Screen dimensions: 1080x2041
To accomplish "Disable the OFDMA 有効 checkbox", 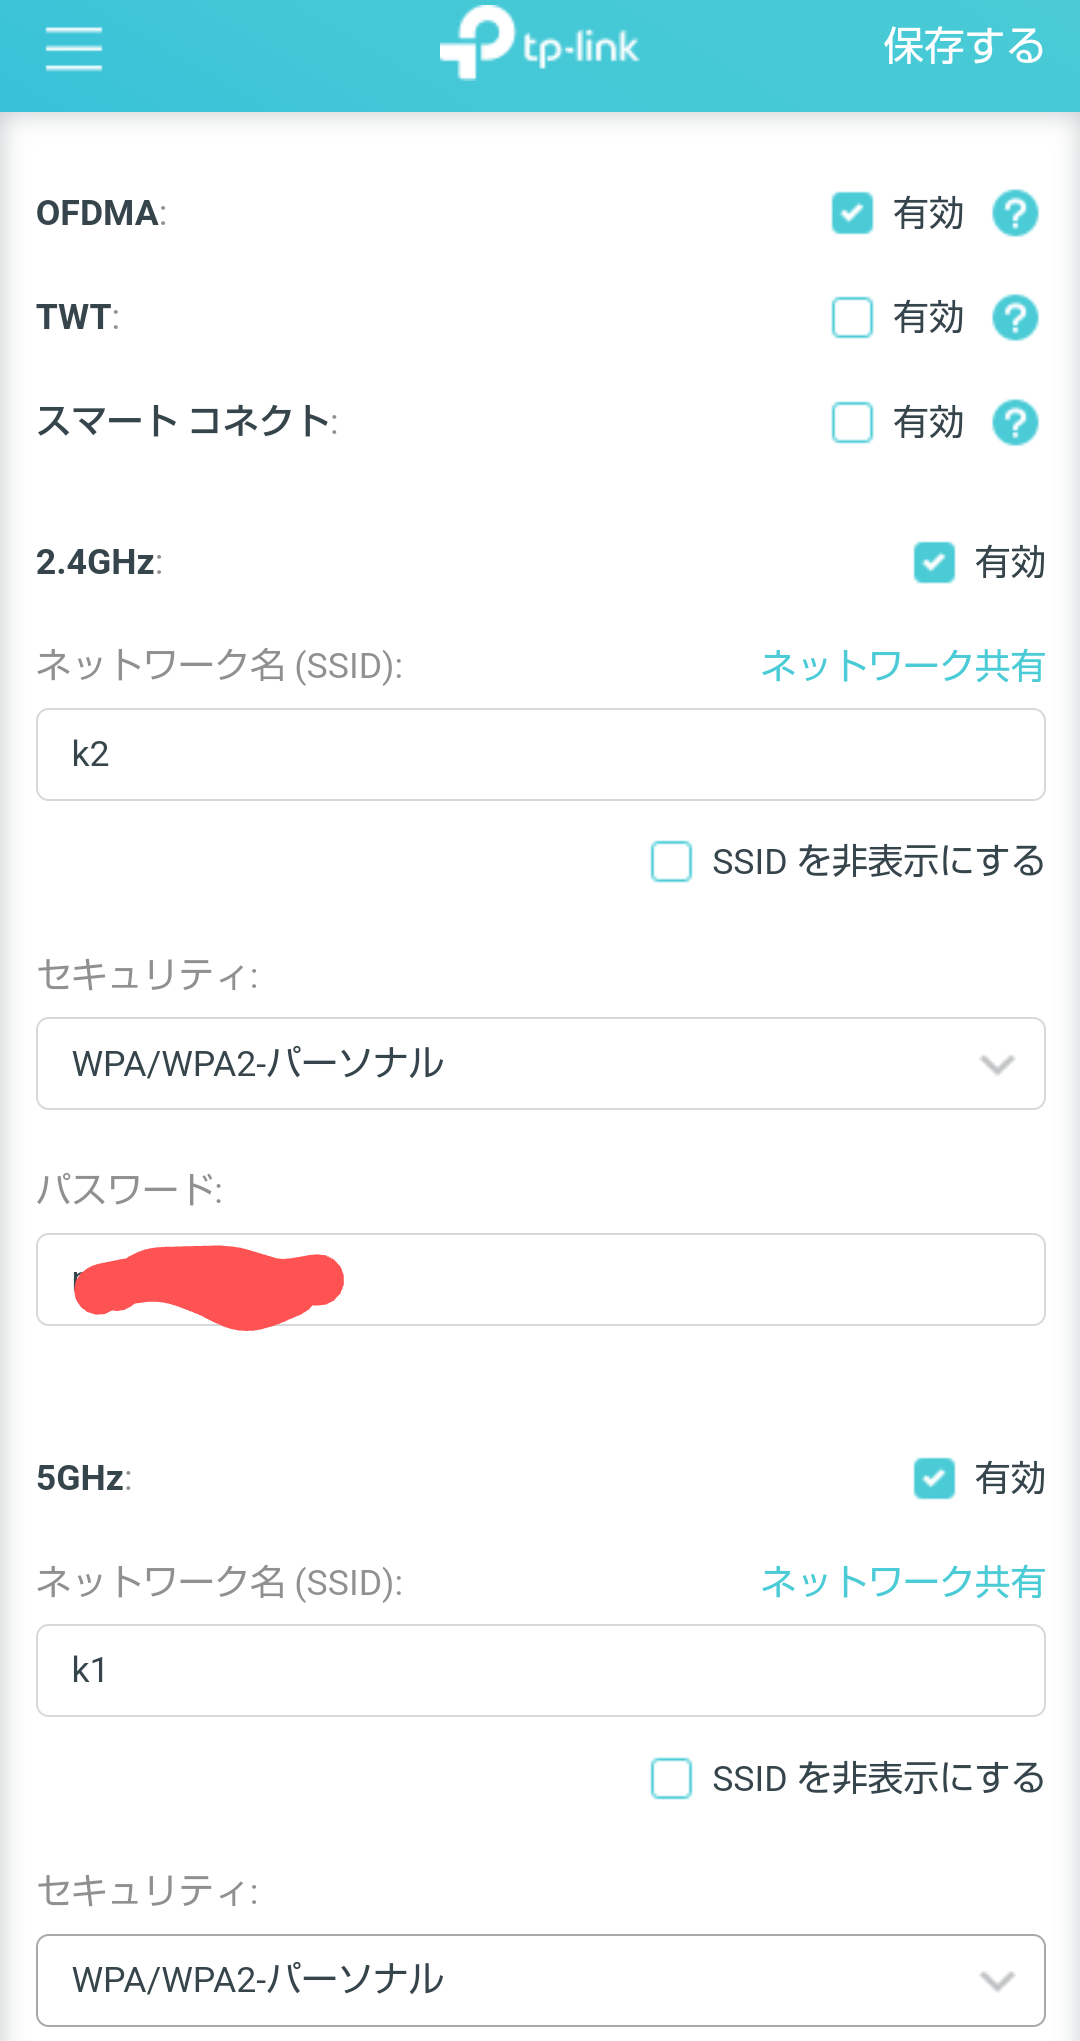I will coord(852,214).
